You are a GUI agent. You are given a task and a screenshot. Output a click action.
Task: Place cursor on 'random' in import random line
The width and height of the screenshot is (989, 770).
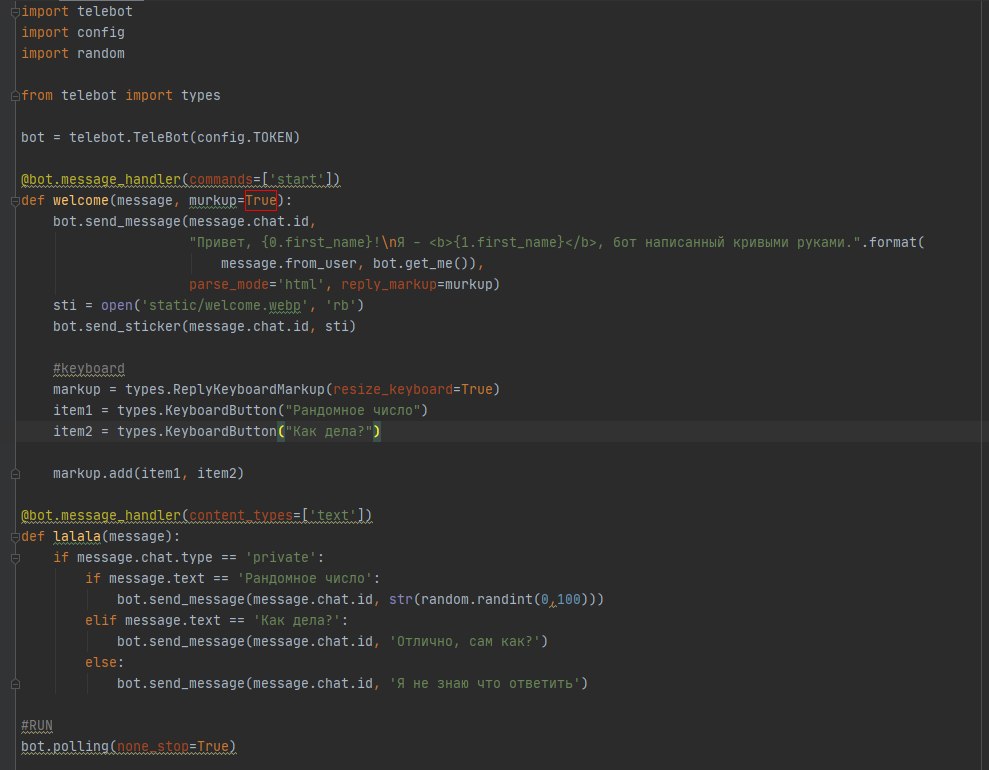101,54
